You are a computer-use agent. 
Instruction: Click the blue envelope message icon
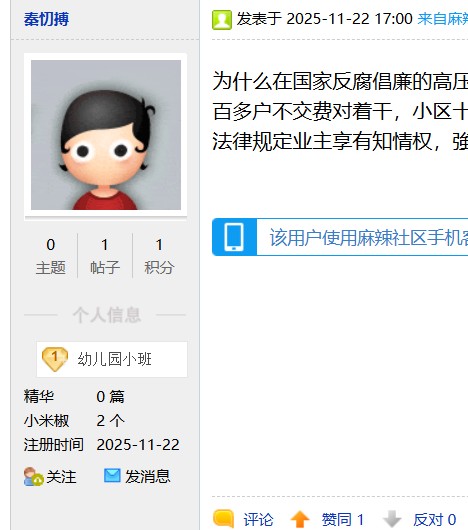(x=112, y=476)
